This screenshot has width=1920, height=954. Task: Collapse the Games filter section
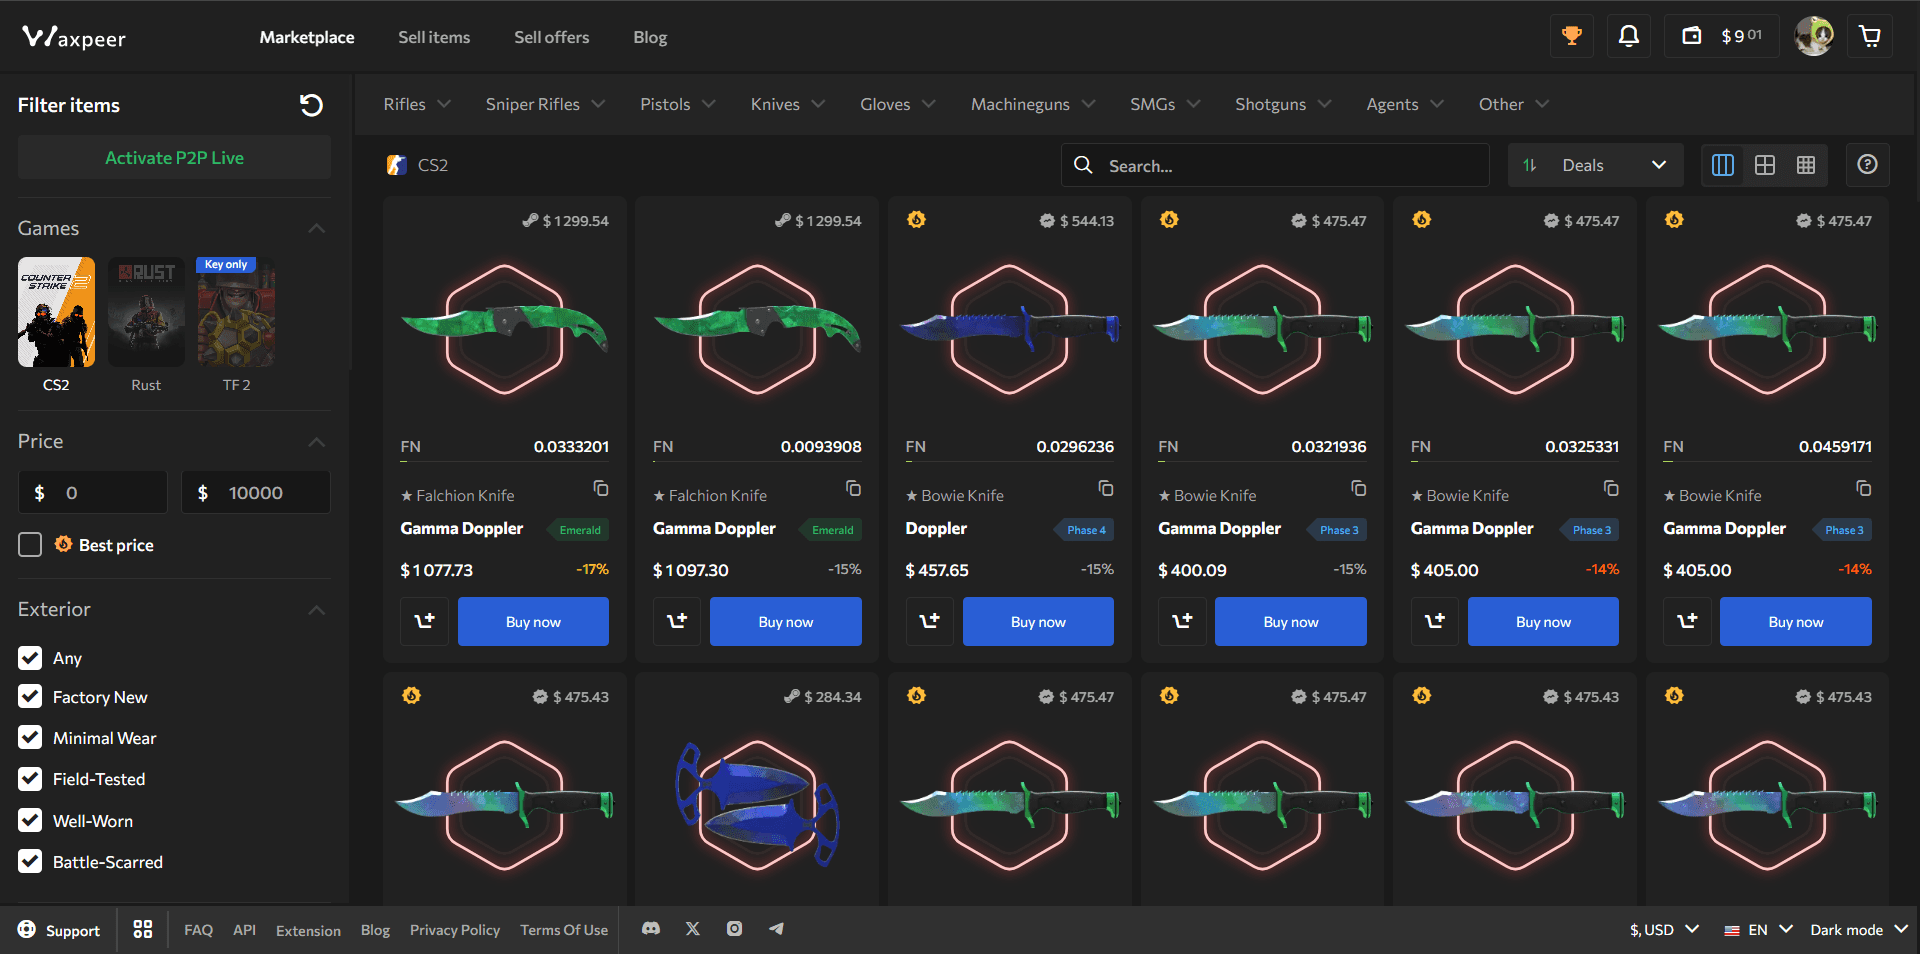pos(317,229)
